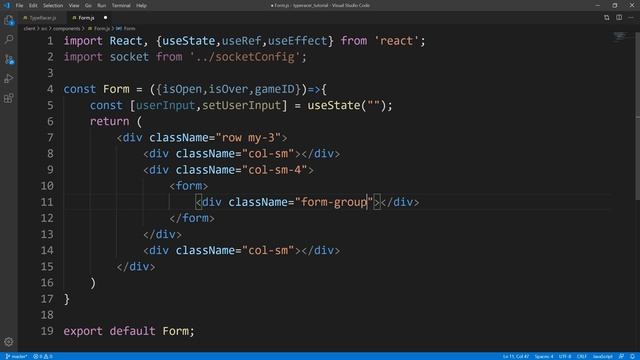
Task: Click the master branch in the status bar
Action: [16, 356]
